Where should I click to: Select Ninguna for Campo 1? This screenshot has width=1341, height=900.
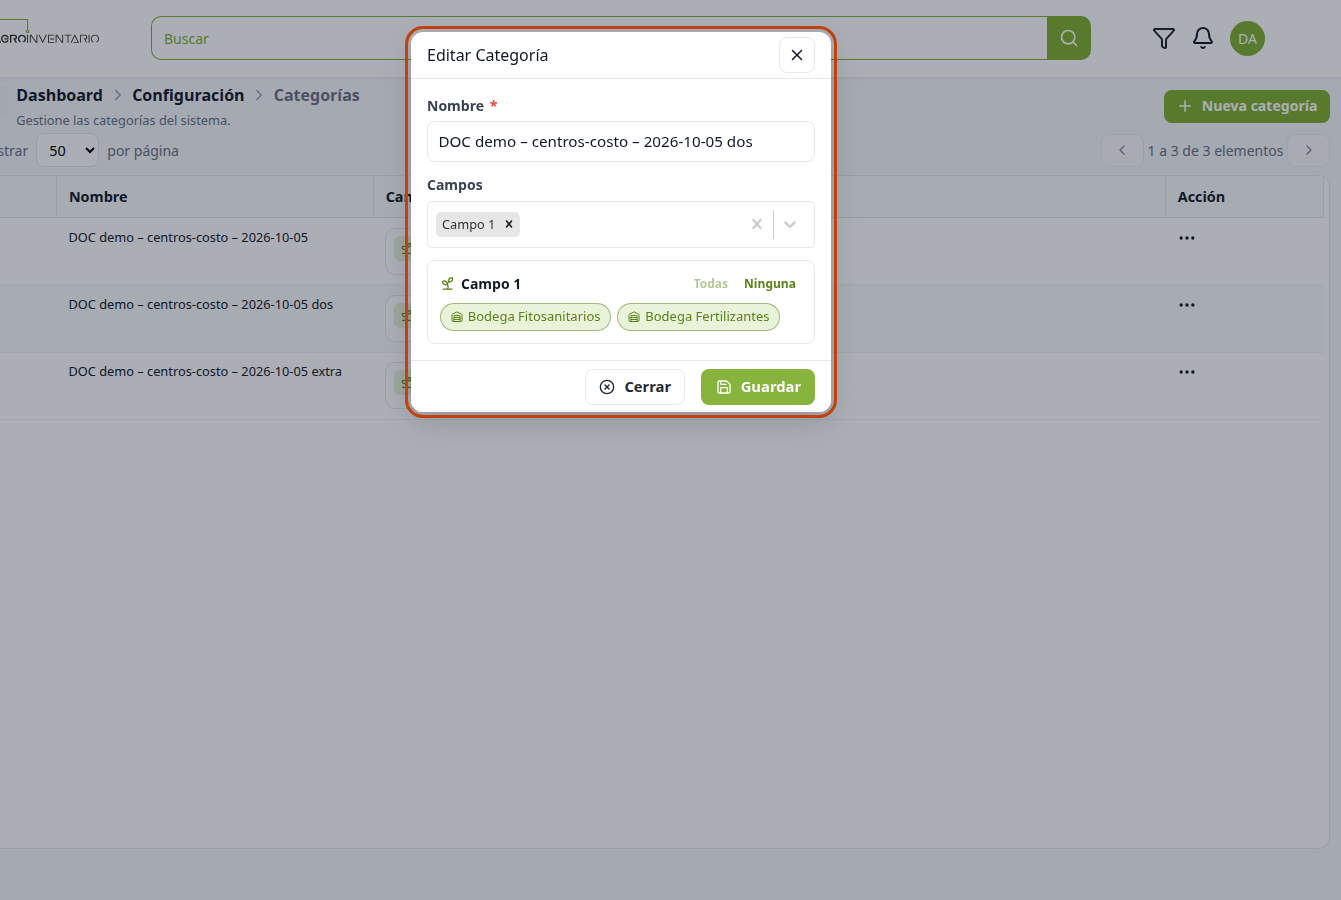pos(770,284)
